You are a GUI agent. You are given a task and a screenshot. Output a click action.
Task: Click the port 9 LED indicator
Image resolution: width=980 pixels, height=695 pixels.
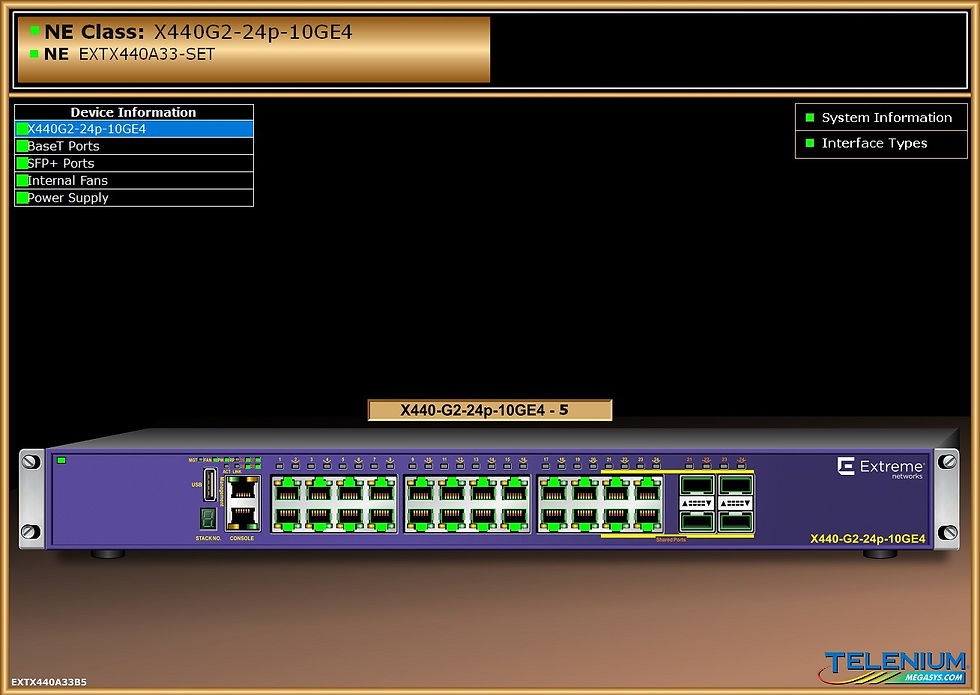[412, 466]
